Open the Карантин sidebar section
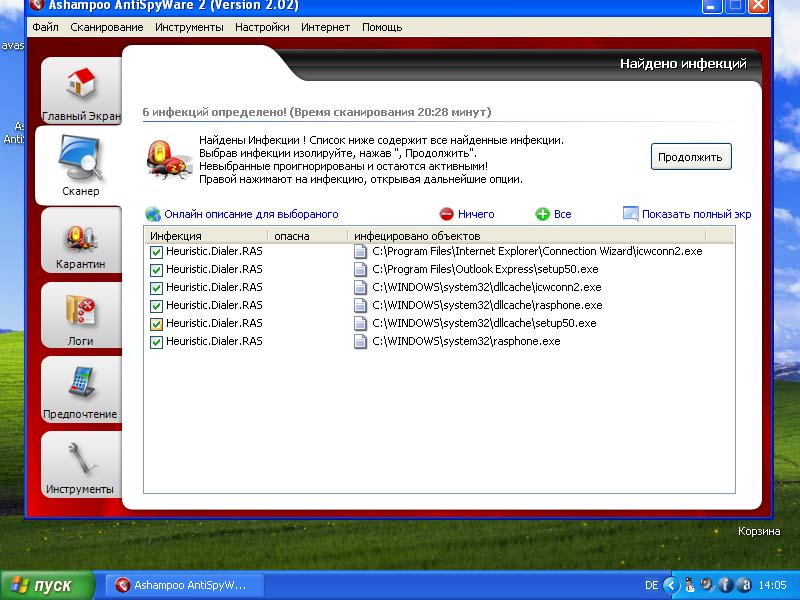This screenshot has height=600, width=800. (x=81, y=240)
